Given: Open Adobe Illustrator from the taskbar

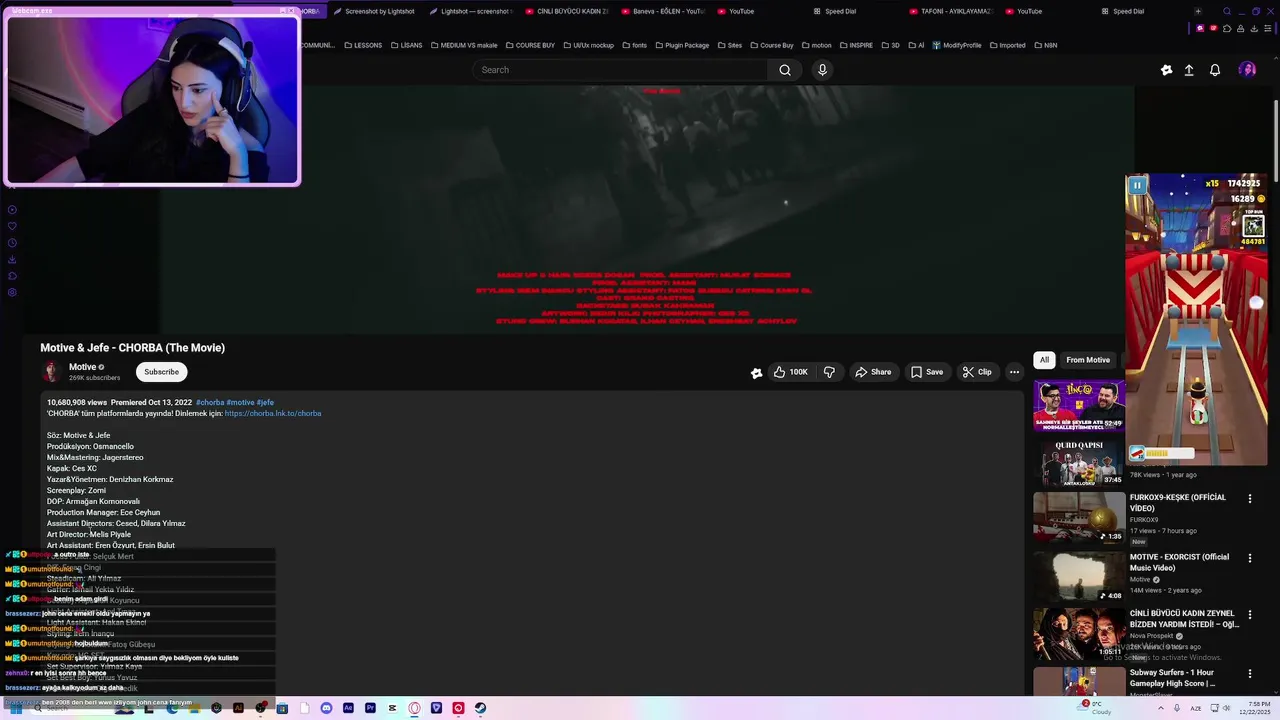Looking at the screenshot, I should pyautogui.click(x=238, y=708).
